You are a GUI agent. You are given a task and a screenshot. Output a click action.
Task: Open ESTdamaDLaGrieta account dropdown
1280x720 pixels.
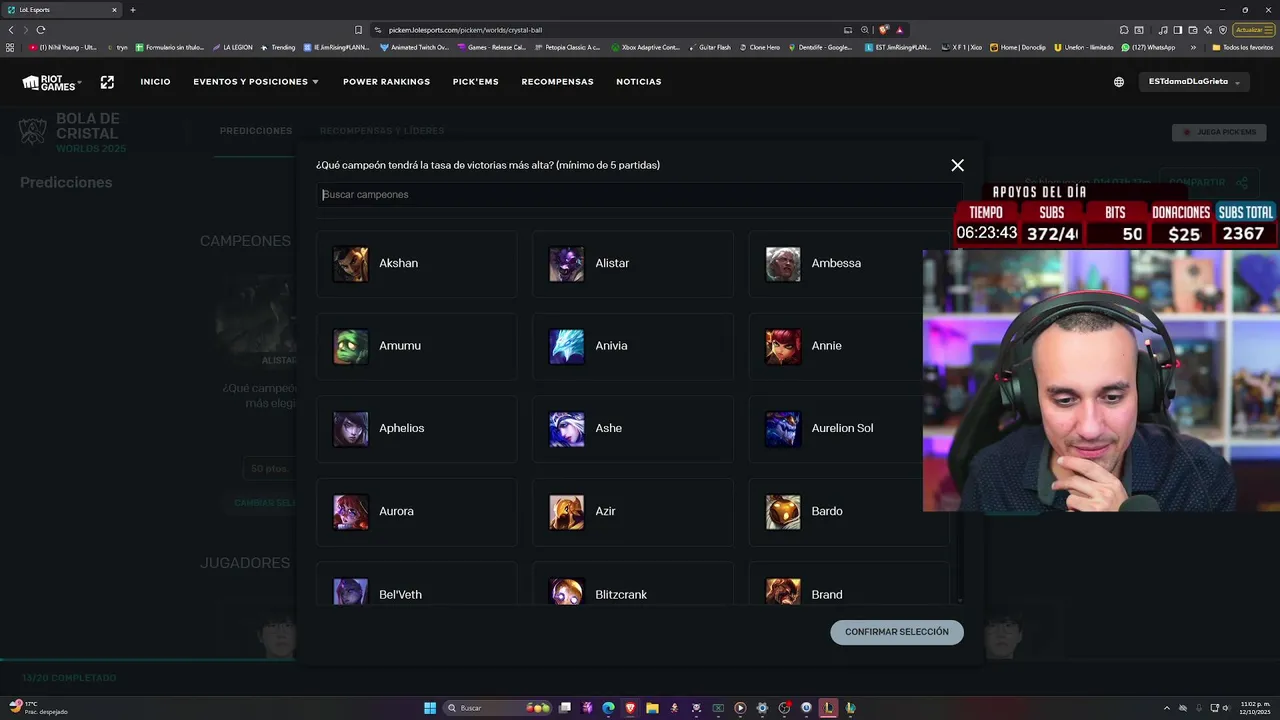click(1194, 82)
